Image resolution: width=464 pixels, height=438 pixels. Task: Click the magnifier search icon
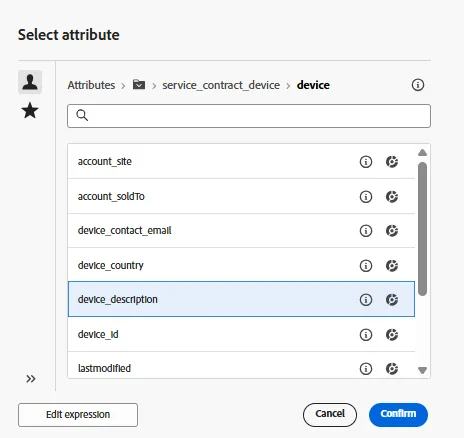(82, 115)
